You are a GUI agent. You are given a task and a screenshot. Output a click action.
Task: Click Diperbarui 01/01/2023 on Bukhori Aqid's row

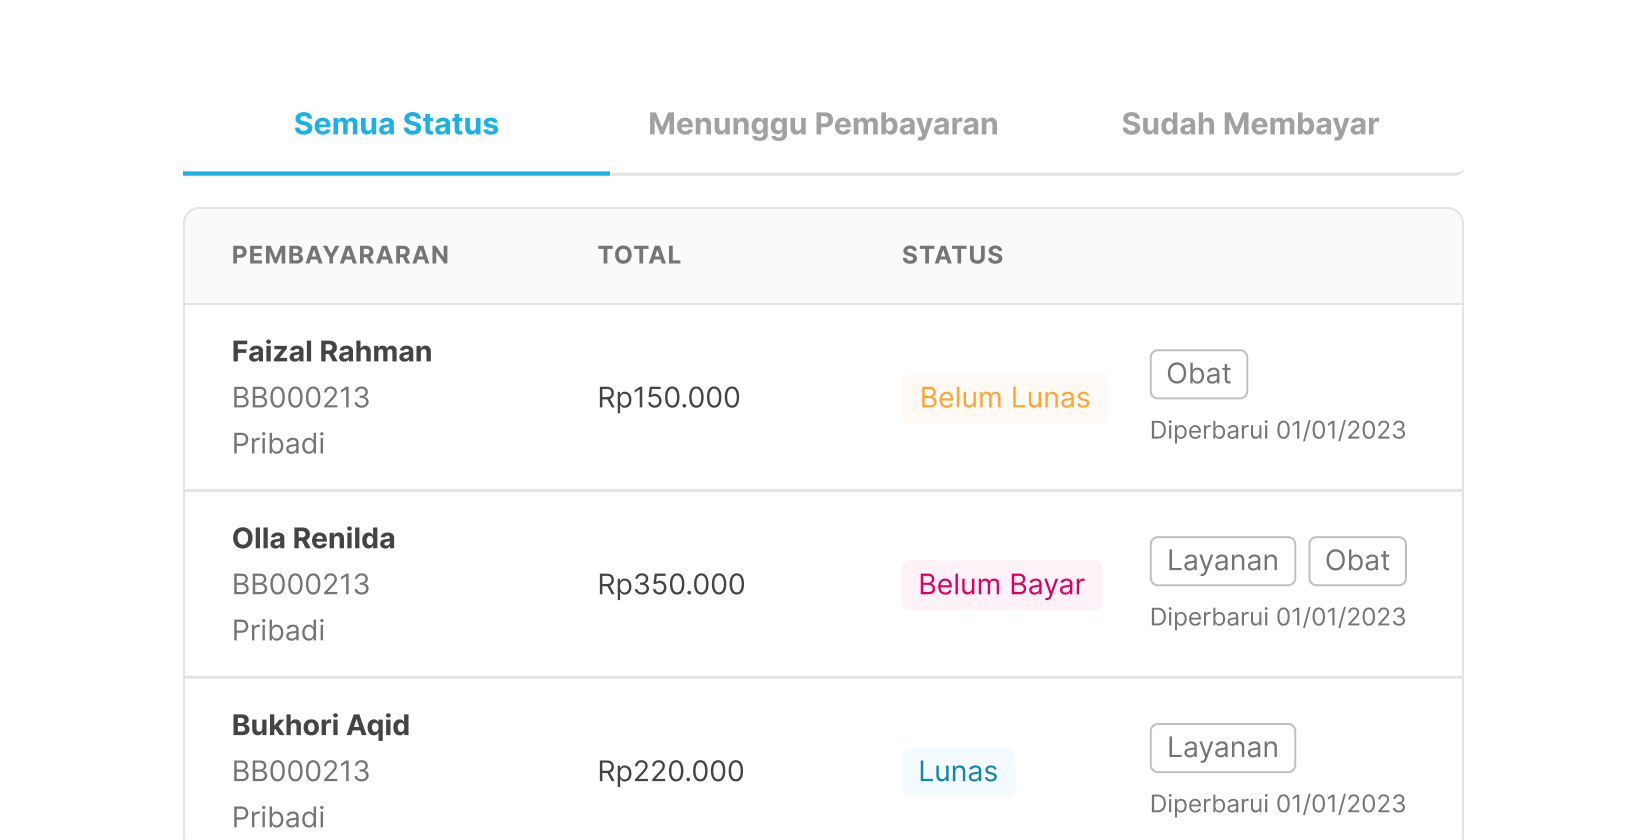1277,804
